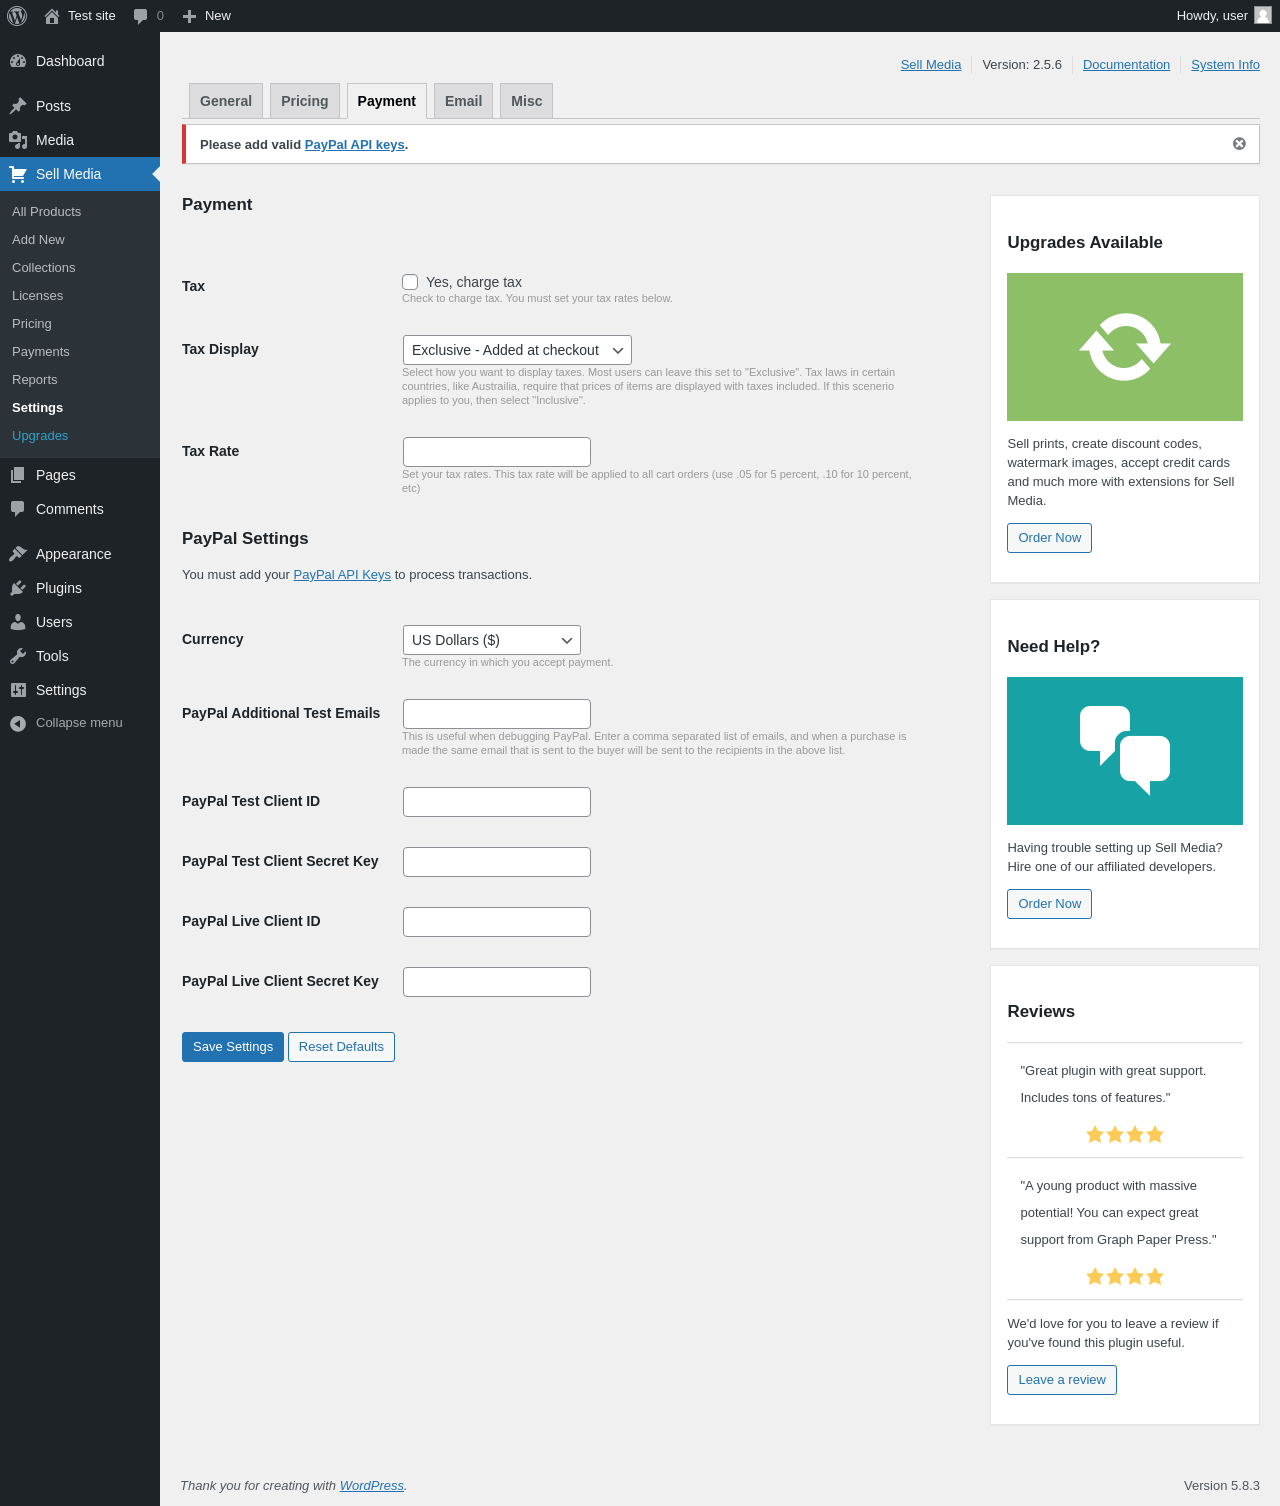Viewport: 1280px width, 1506px height.
Task: Open the Licenses submenu item
Action: point(38,296)
